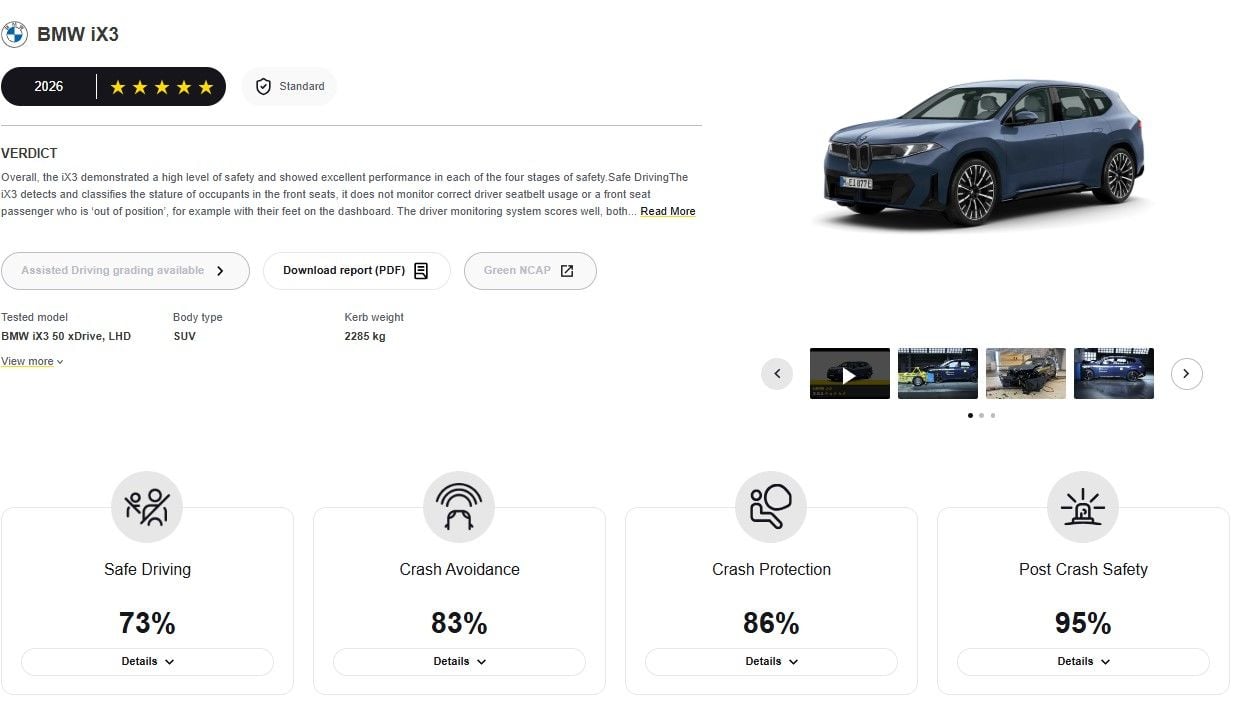Expand Safe Driving Details dropdown
The width and height of the screenshot is (1249, 704).
(x=147, y=661)
